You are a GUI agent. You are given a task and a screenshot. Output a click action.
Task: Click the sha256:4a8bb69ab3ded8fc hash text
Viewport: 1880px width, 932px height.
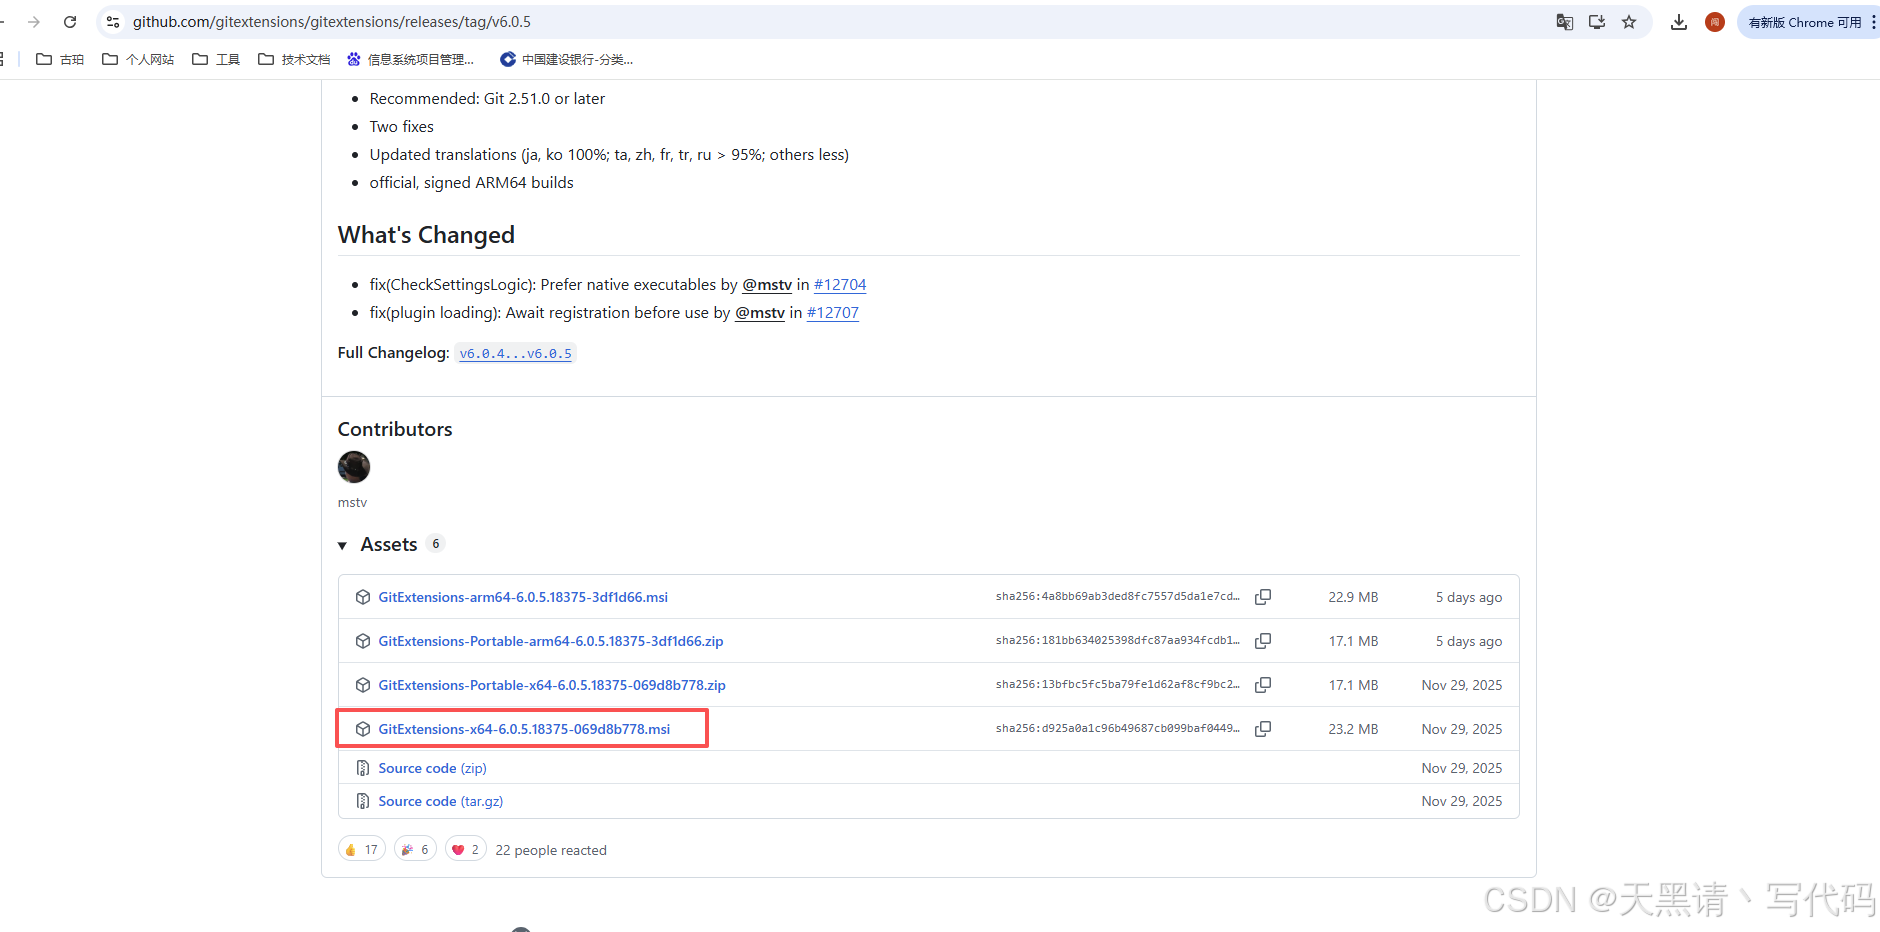coord(1117,597)
